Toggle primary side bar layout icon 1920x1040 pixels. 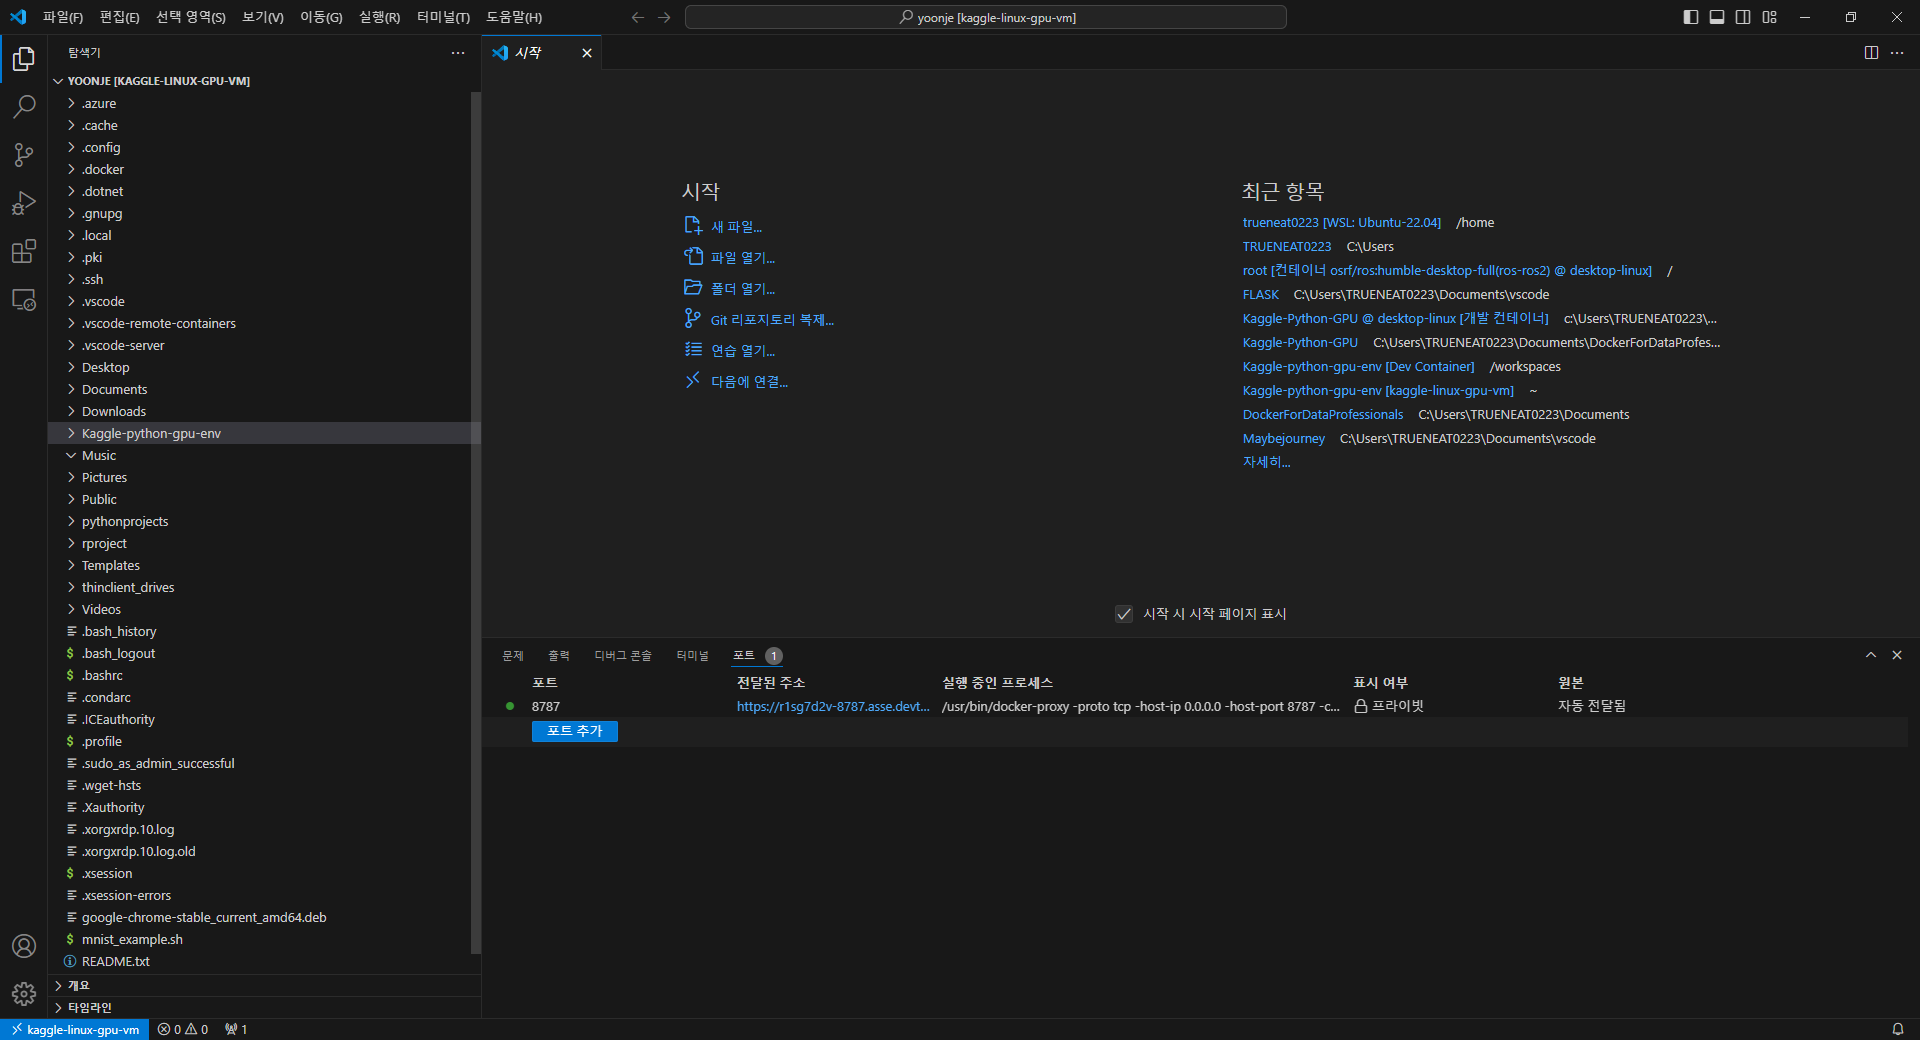click(1691, 17)
